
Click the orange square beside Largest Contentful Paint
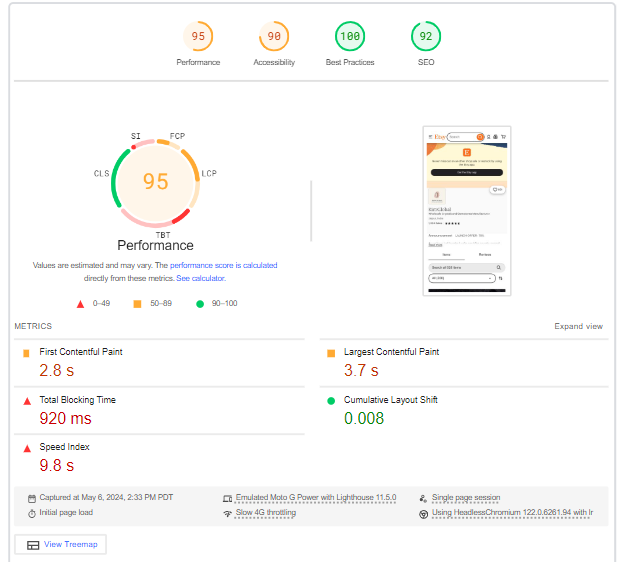pyautogui.click(x=331, y=353)
